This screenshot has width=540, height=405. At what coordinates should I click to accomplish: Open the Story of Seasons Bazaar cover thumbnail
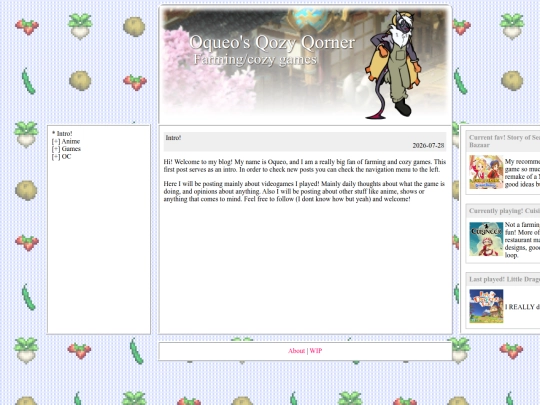486,172
